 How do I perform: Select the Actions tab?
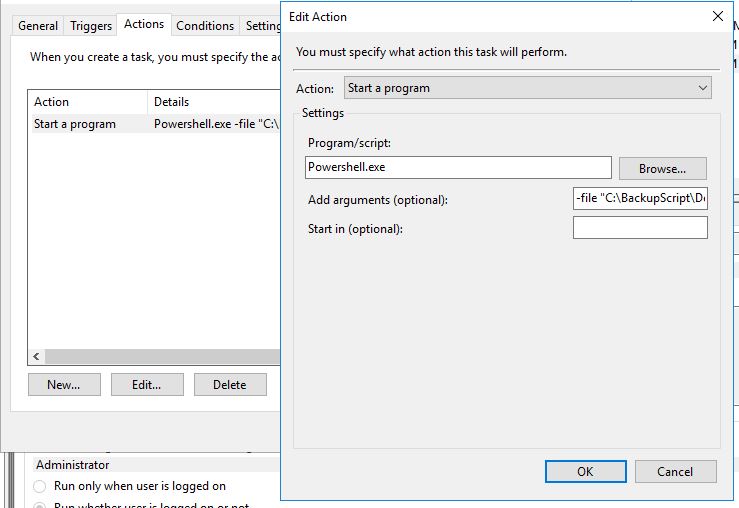click(x=144, y=24)
